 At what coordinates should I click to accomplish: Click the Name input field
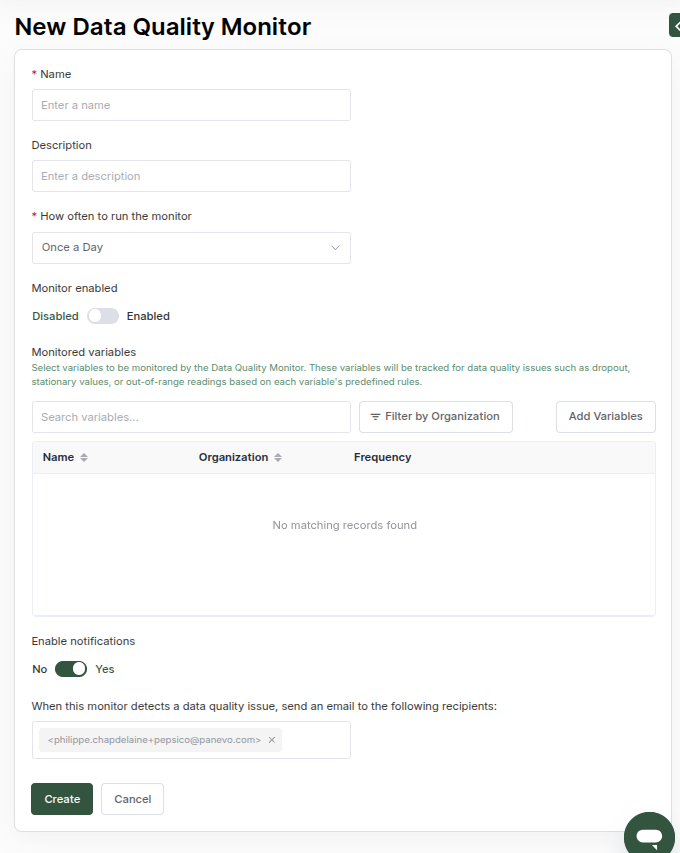pos(191,105)
